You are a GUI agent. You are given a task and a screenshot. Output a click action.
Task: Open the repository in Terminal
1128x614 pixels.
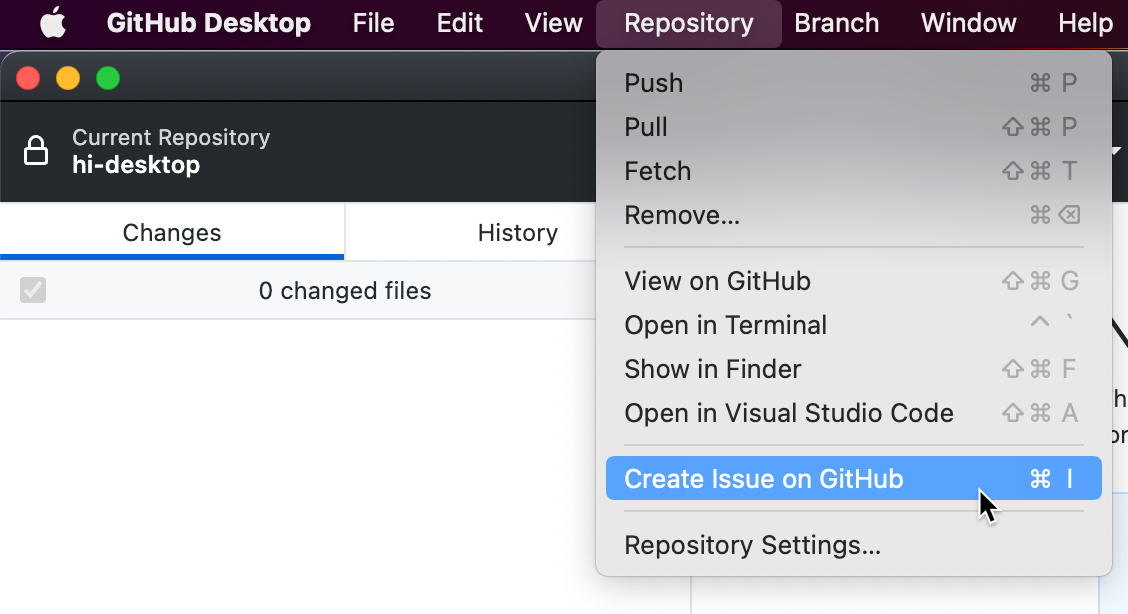point(725,325)
